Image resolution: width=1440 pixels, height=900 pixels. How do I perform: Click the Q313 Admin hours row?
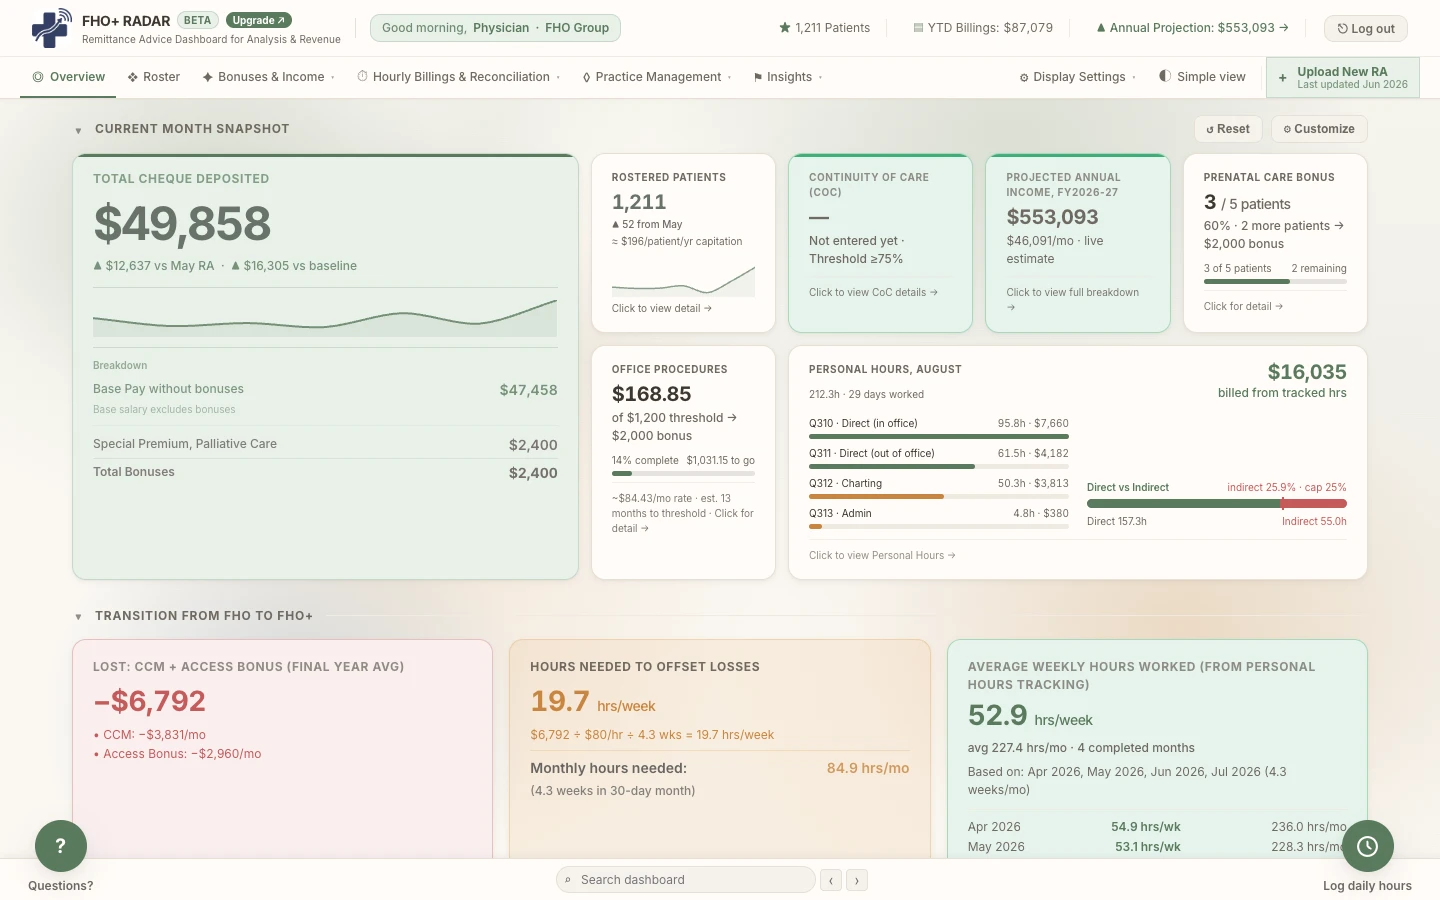tap(939, 518)
